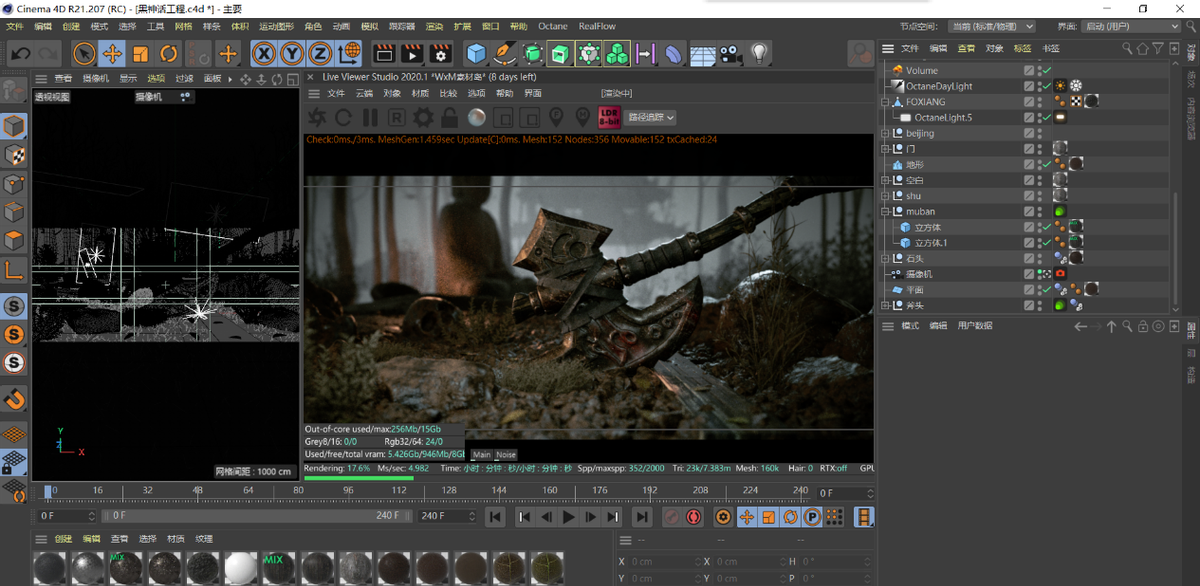Restart render with Live Viewer refresh icon

coord(343,118)
